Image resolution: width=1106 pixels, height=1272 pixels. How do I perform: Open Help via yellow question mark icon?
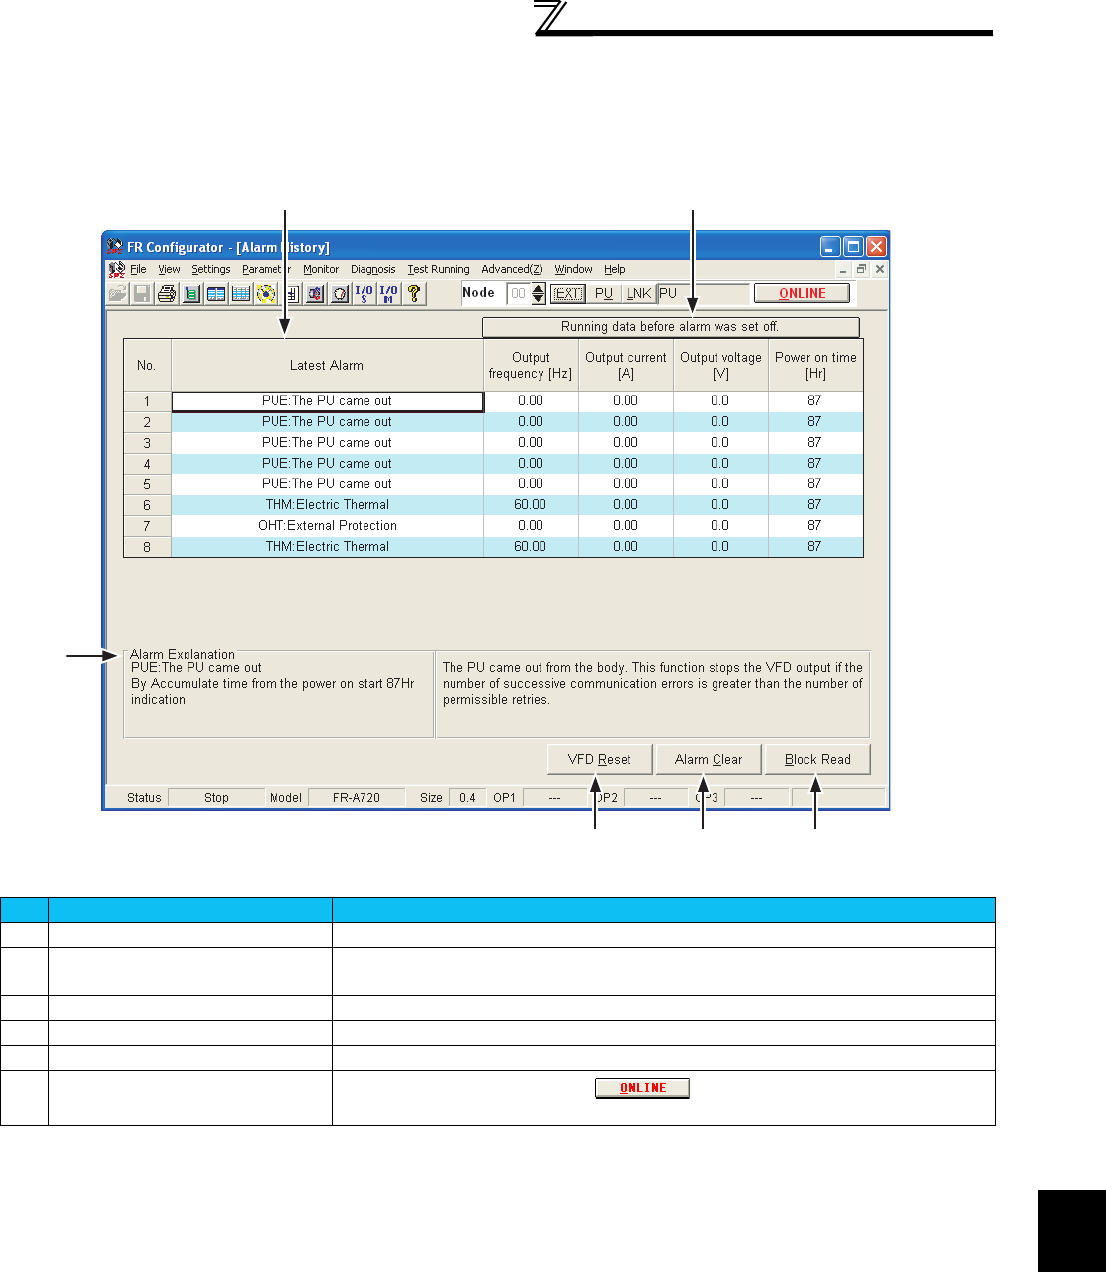click(413, 293)
